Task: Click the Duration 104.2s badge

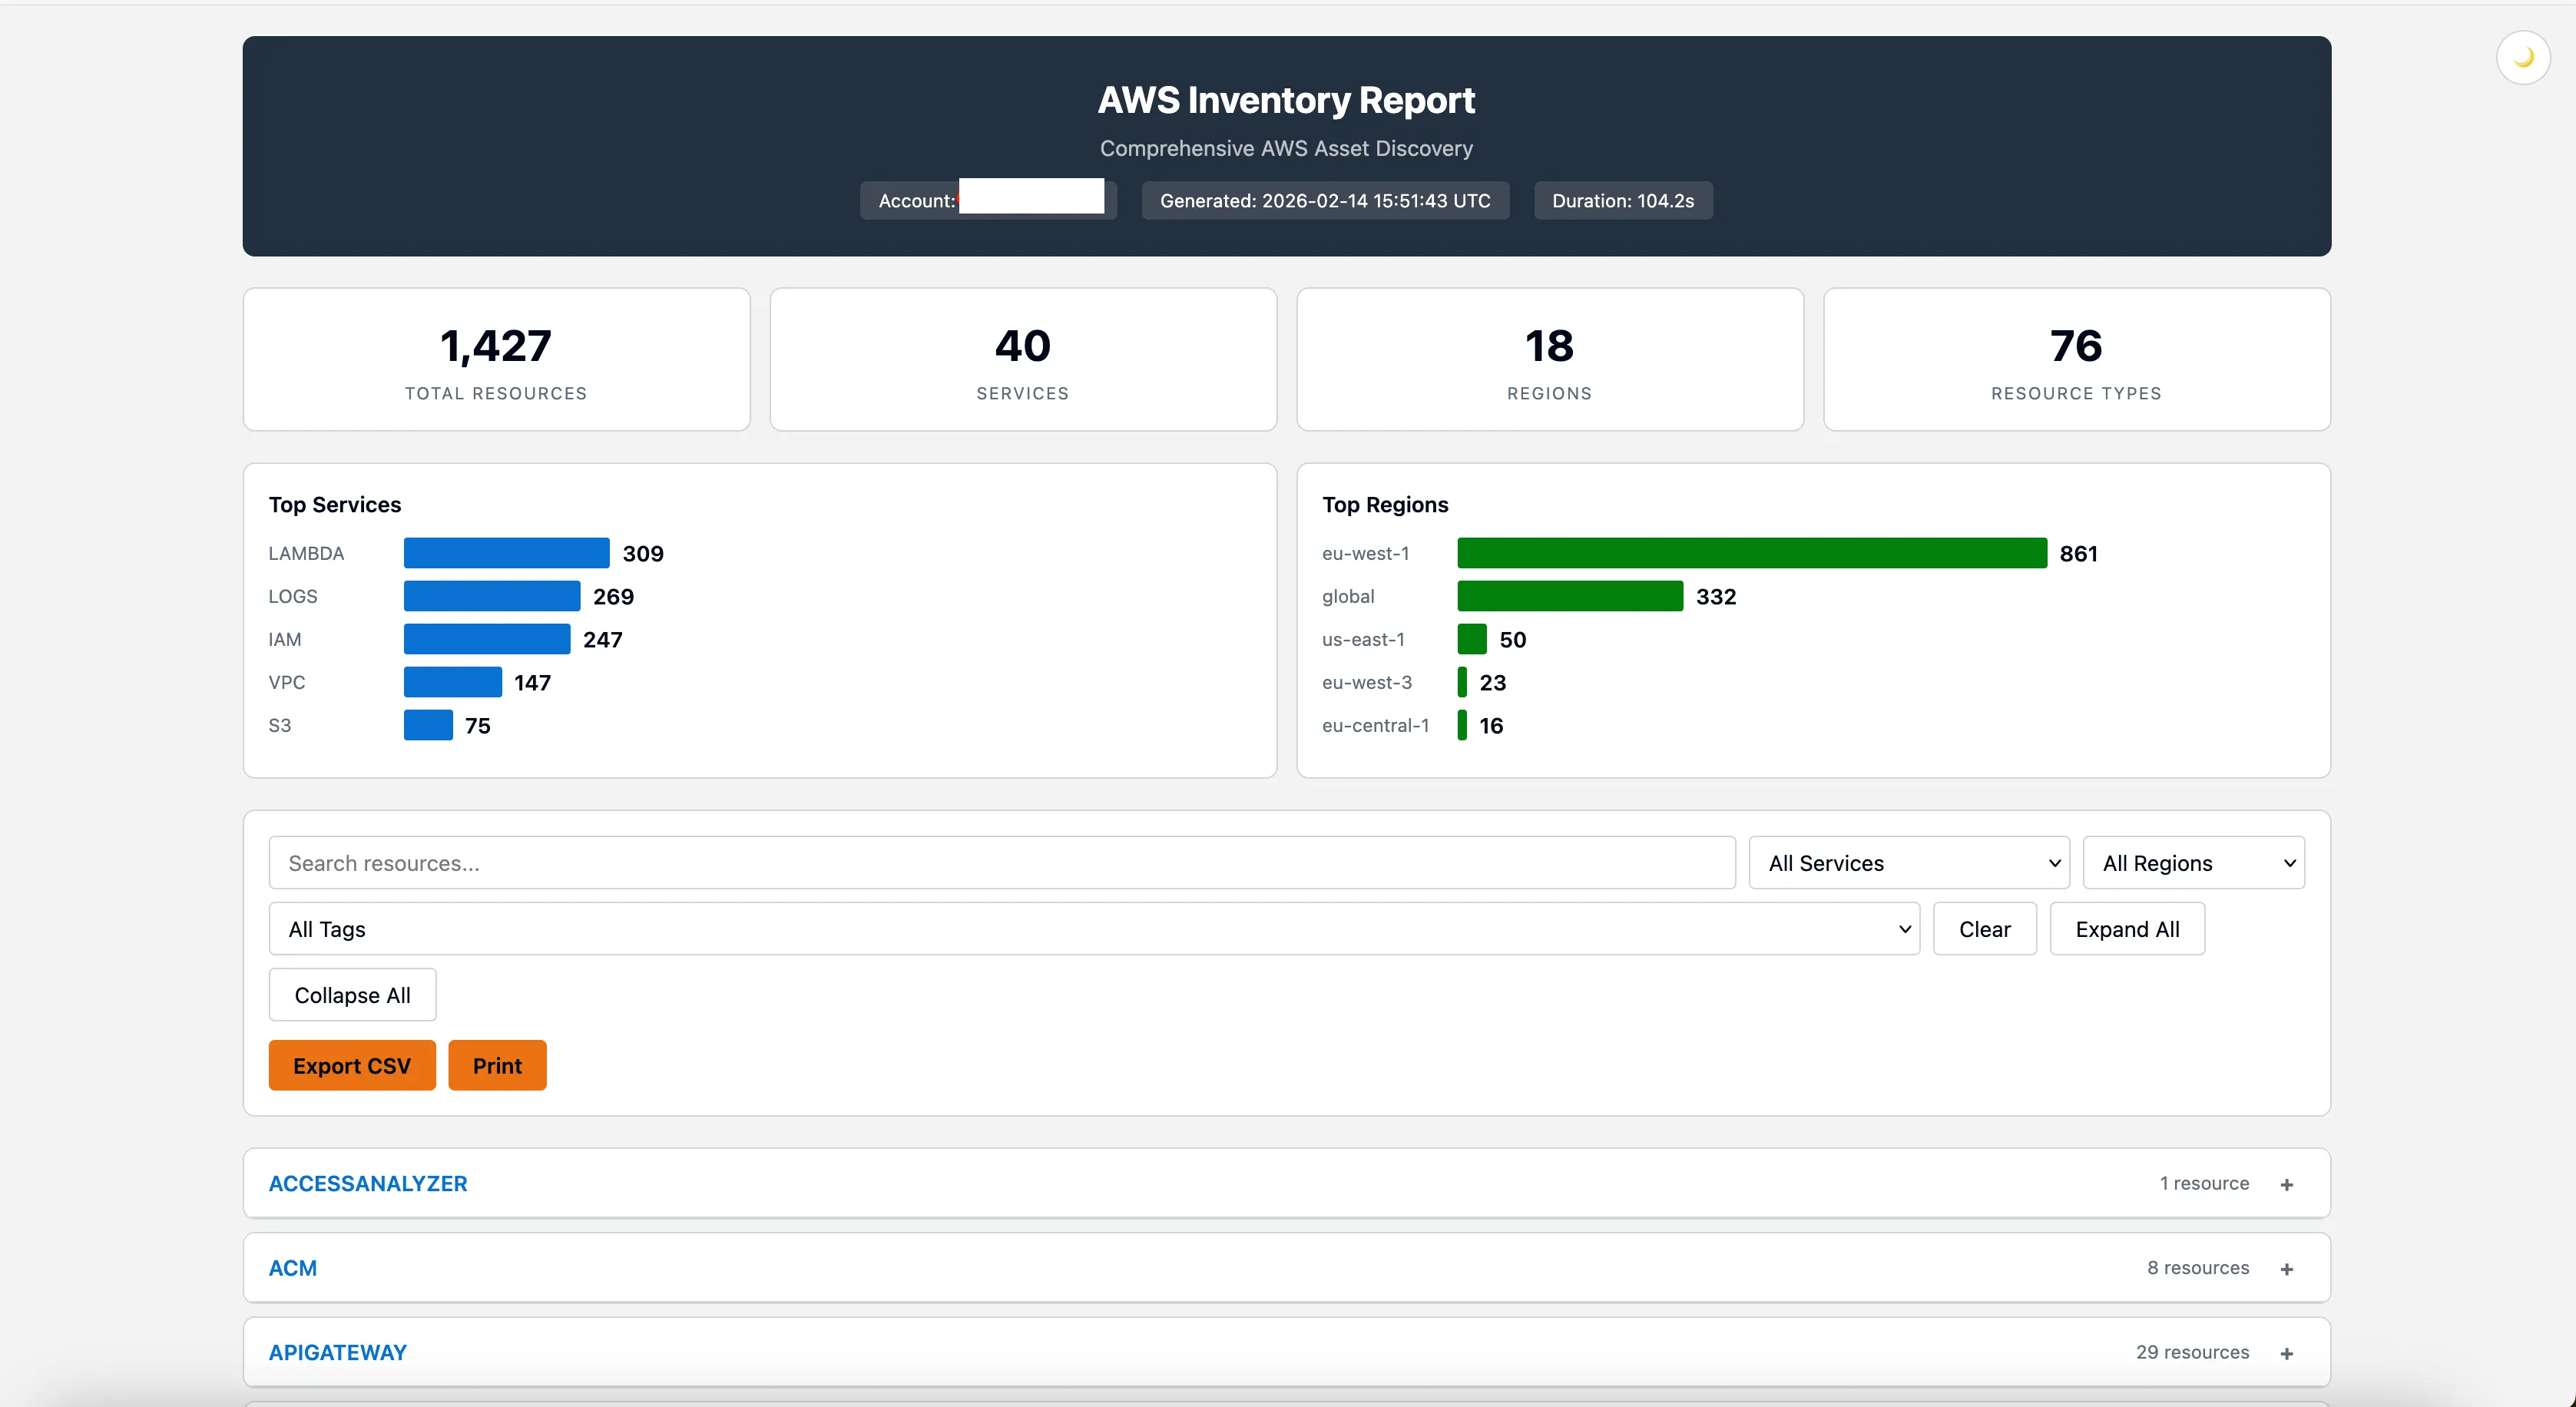Action: point(1622,200)
